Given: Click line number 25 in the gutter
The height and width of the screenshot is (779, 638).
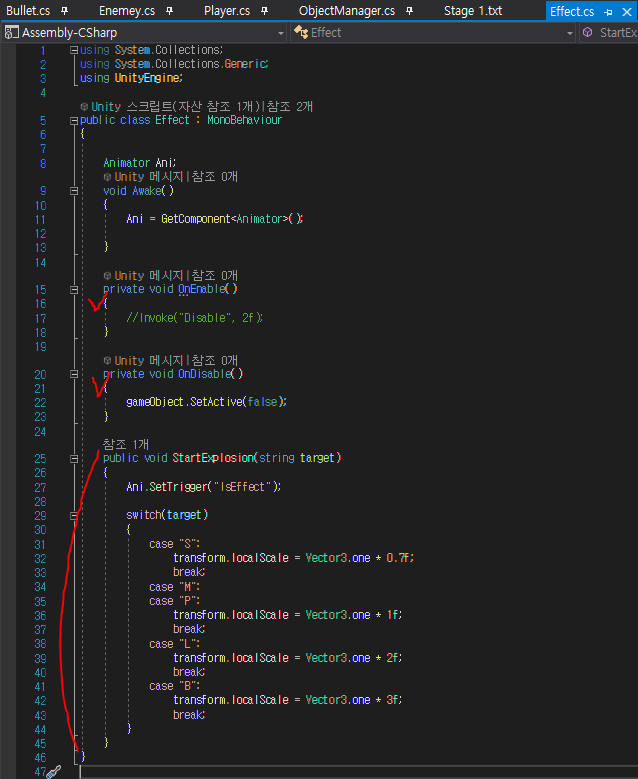Looking at the screenshot, I should [x=40, y=459].
